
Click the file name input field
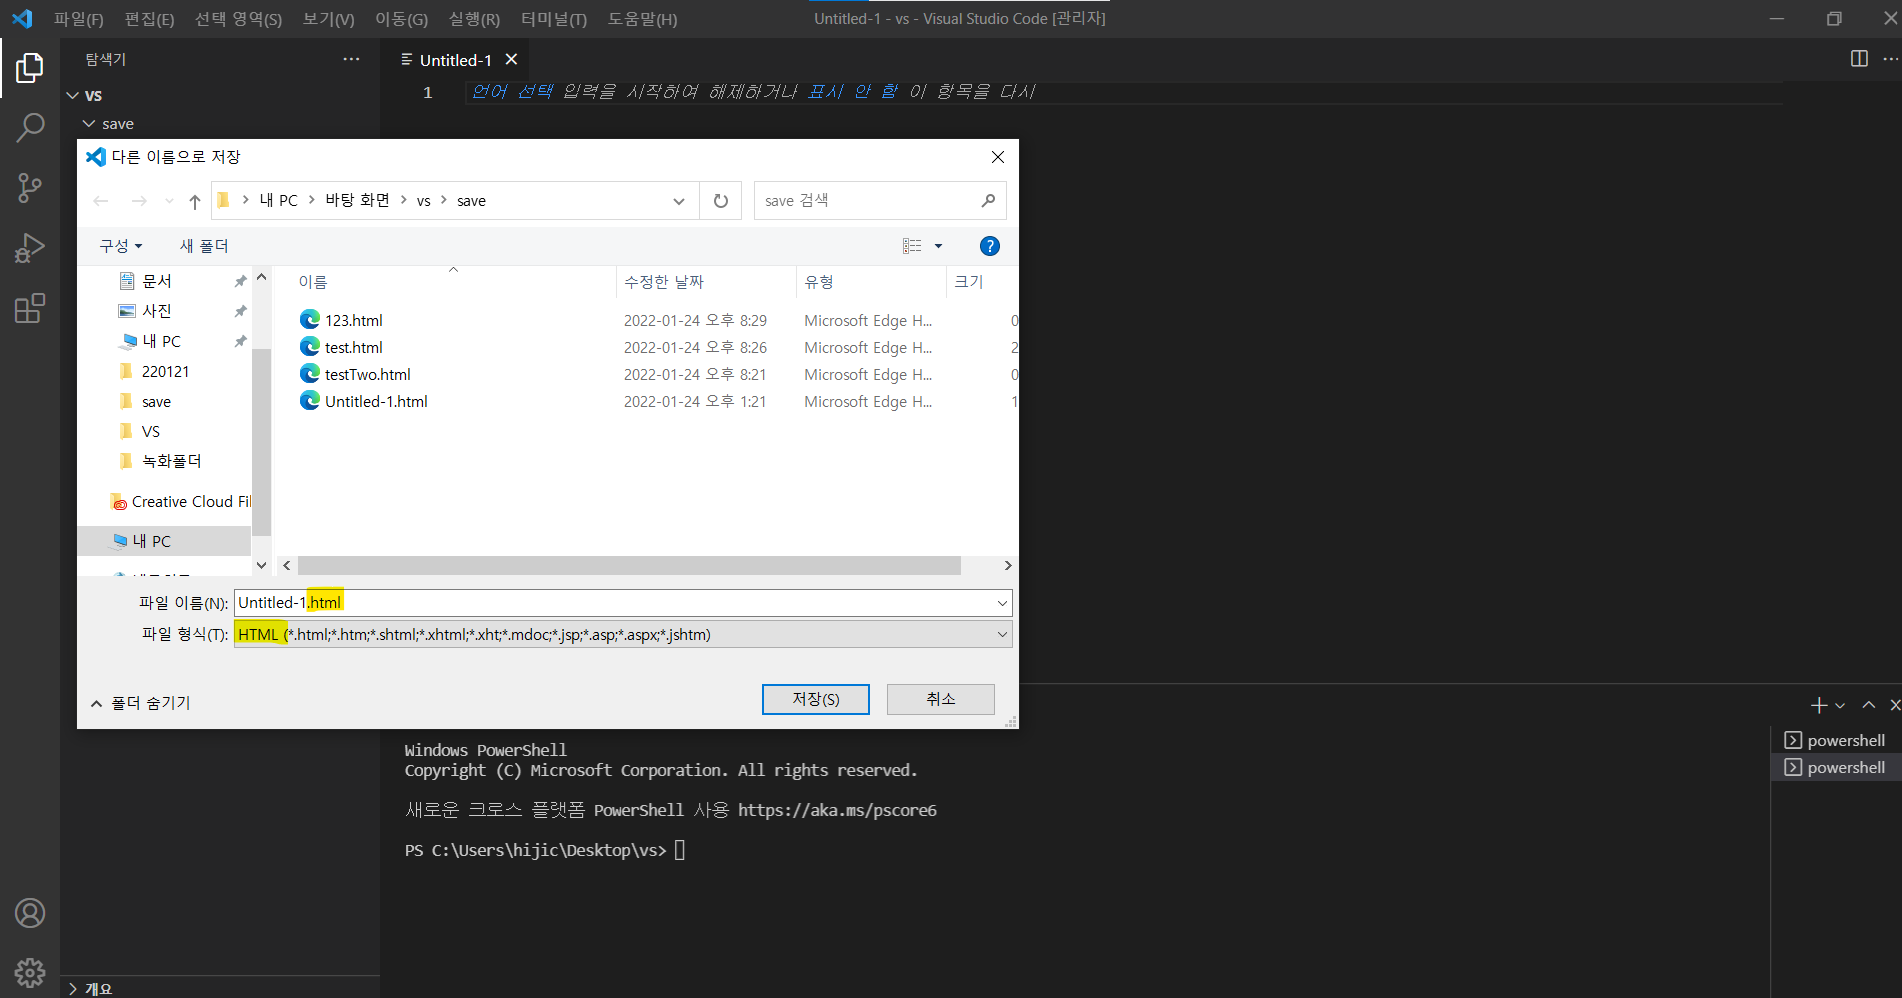tap(613, 602)
